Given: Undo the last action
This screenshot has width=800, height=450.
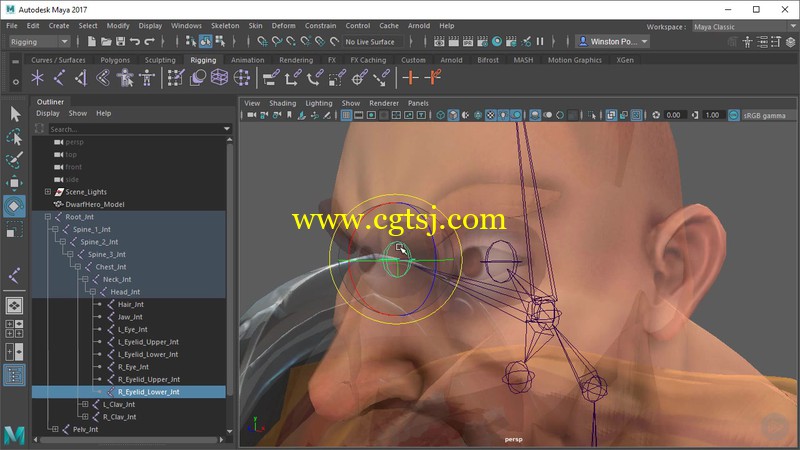Looking at the screenshot, I should click(135, 41).
